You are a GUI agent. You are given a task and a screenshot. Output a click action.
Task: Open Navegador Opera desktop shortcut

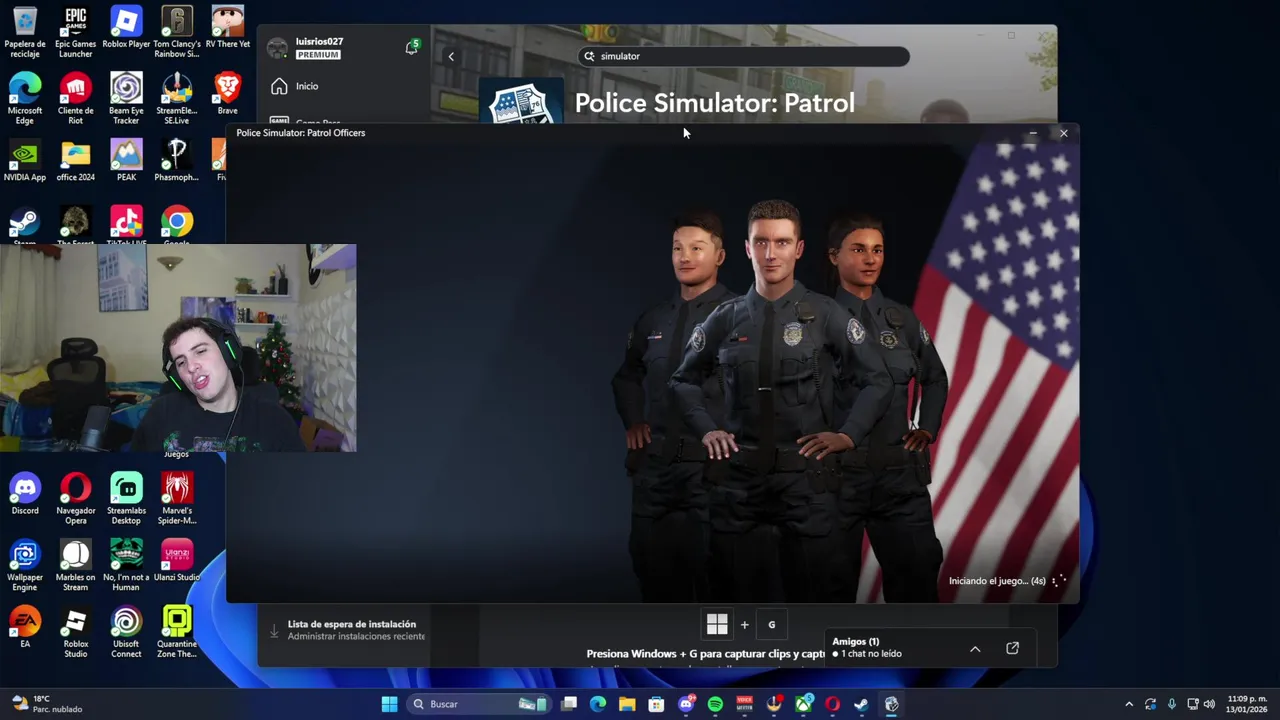(75, 499)
